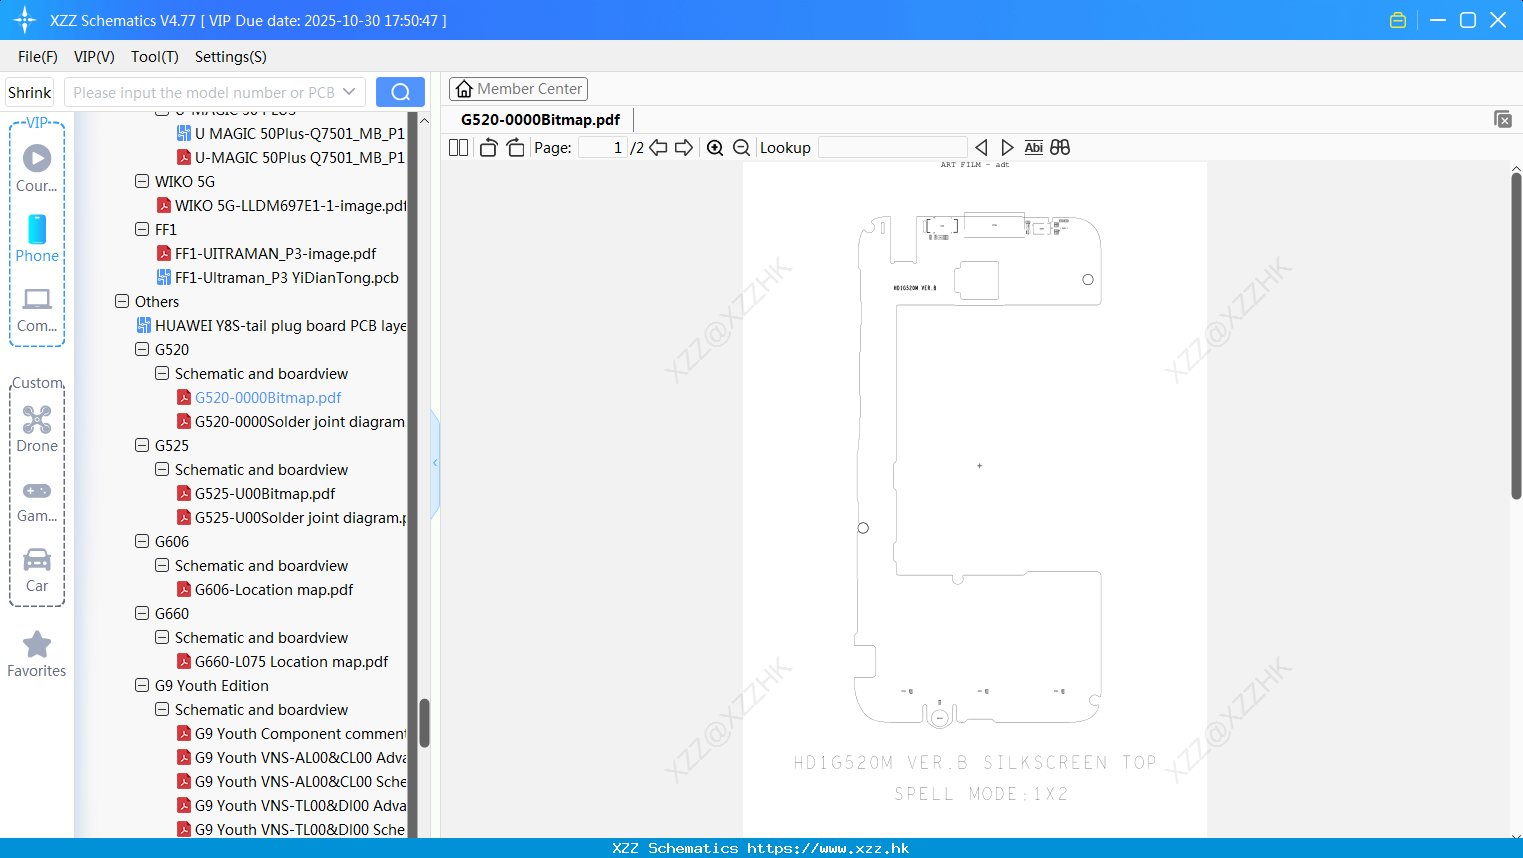The width and height of the screenshot is (1523, 858).
Task: Open the Settings(S) menu
Action: point(230,57)
